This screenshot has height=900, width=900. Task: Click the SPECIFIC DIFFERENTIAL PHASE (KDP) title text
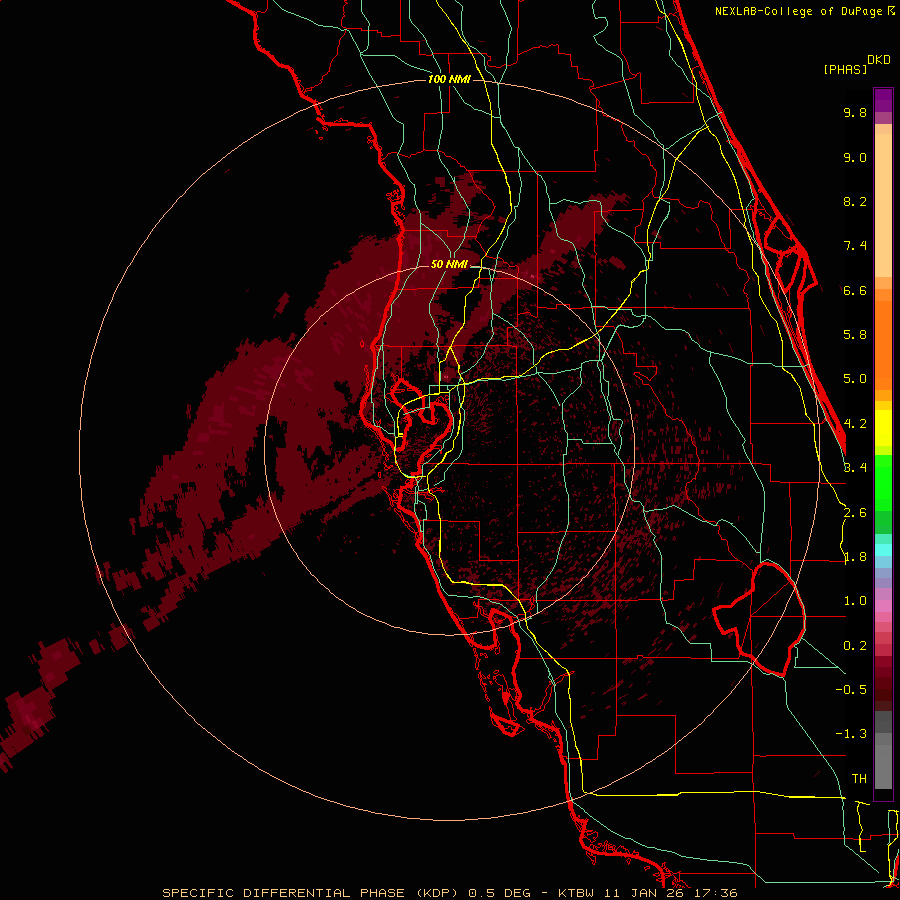point(311,893)
